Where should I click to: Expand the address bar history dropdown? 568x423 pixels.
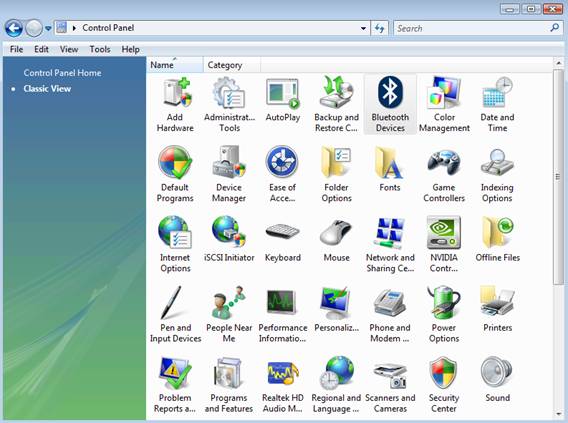click(x=363, y=28)
